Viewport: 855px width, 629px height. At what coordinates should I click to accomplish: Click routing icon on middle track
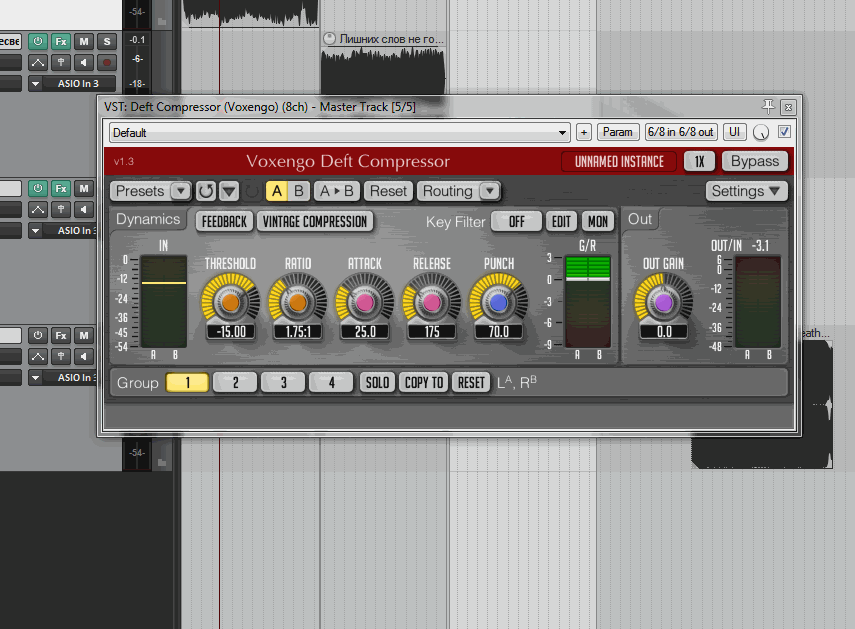[61, 209]
